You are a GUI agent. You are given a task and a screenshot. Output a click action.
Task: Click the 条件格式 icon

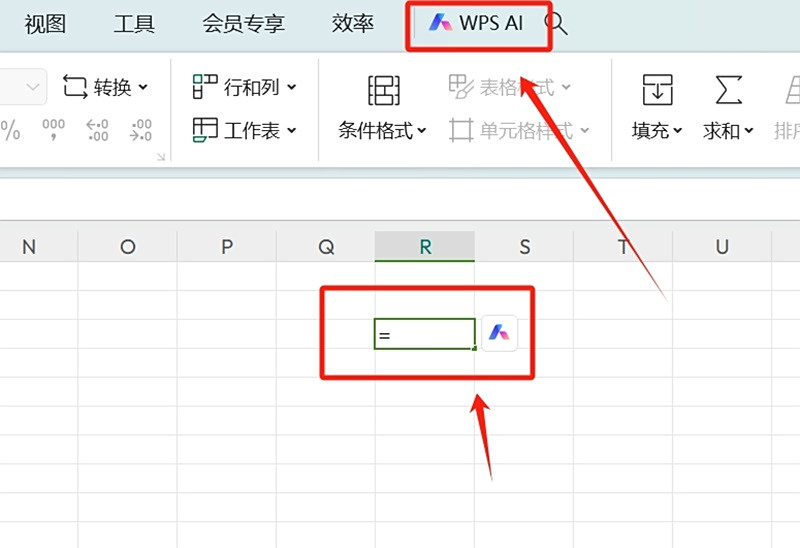point(384,90)
